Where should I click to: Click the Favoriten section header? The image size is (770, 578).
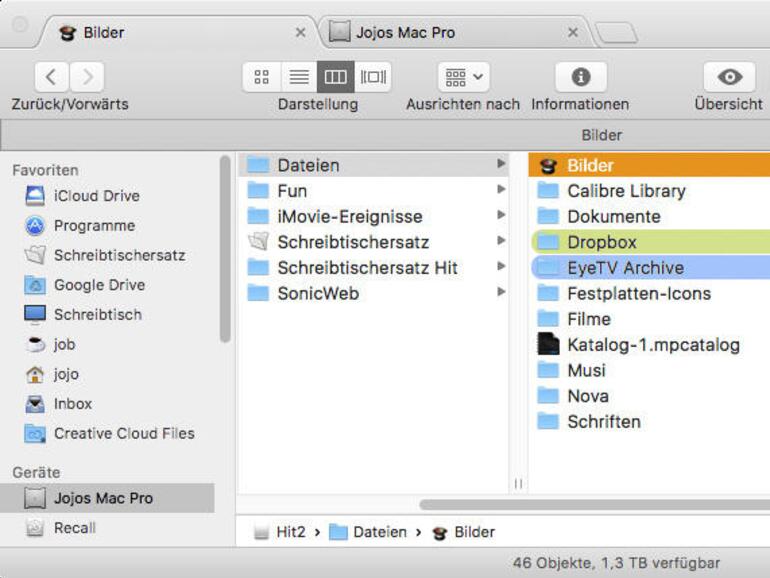click(x=45, y=170)
